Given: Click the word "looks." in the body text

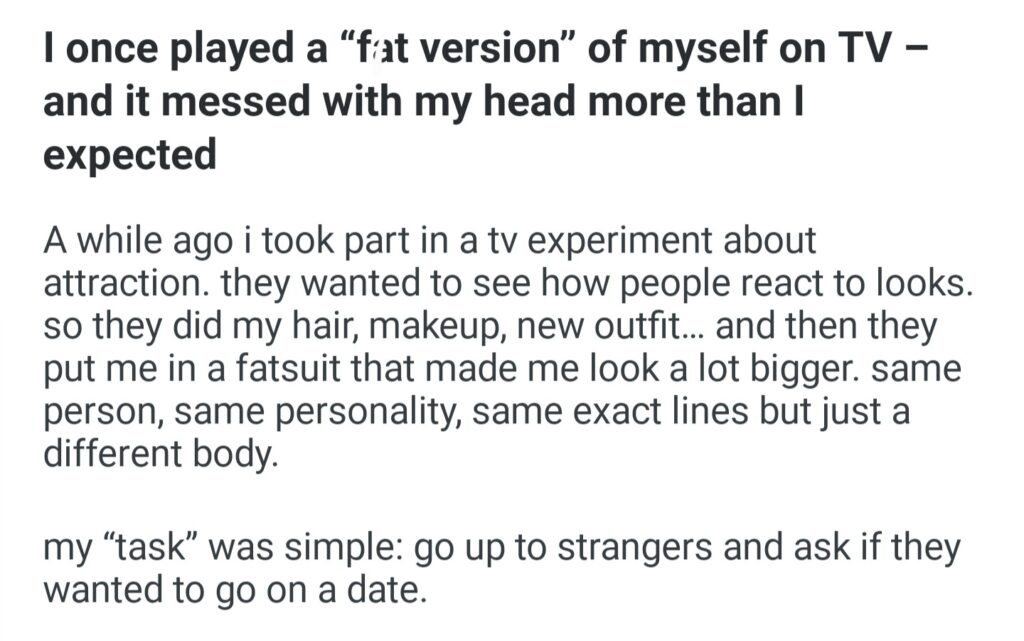Looking at the screenshot, I should pyautogui.click(x=918, y=283).
